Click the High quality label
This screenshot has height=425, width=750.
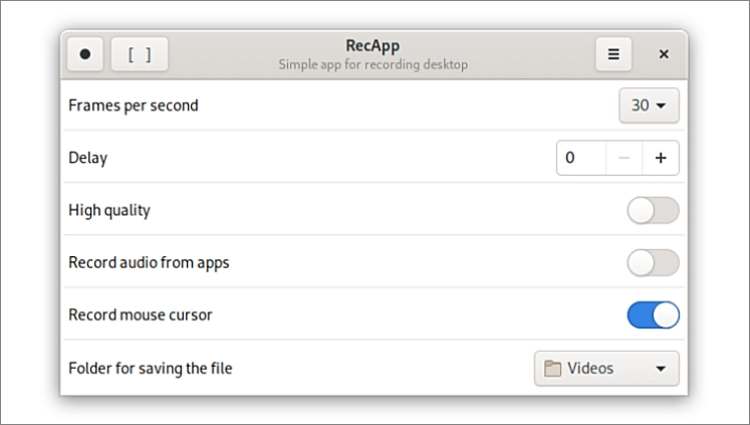(109, 211)
